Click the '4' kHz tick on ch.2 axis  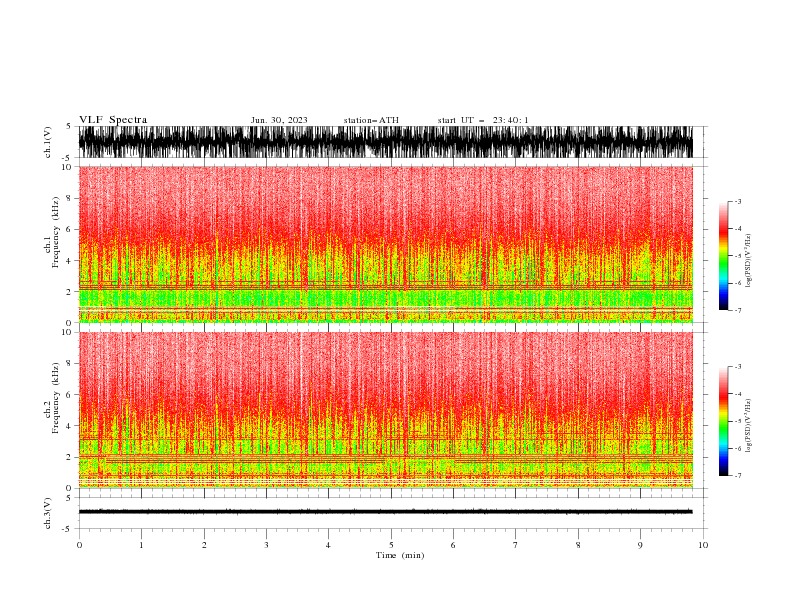coord(69,426)
